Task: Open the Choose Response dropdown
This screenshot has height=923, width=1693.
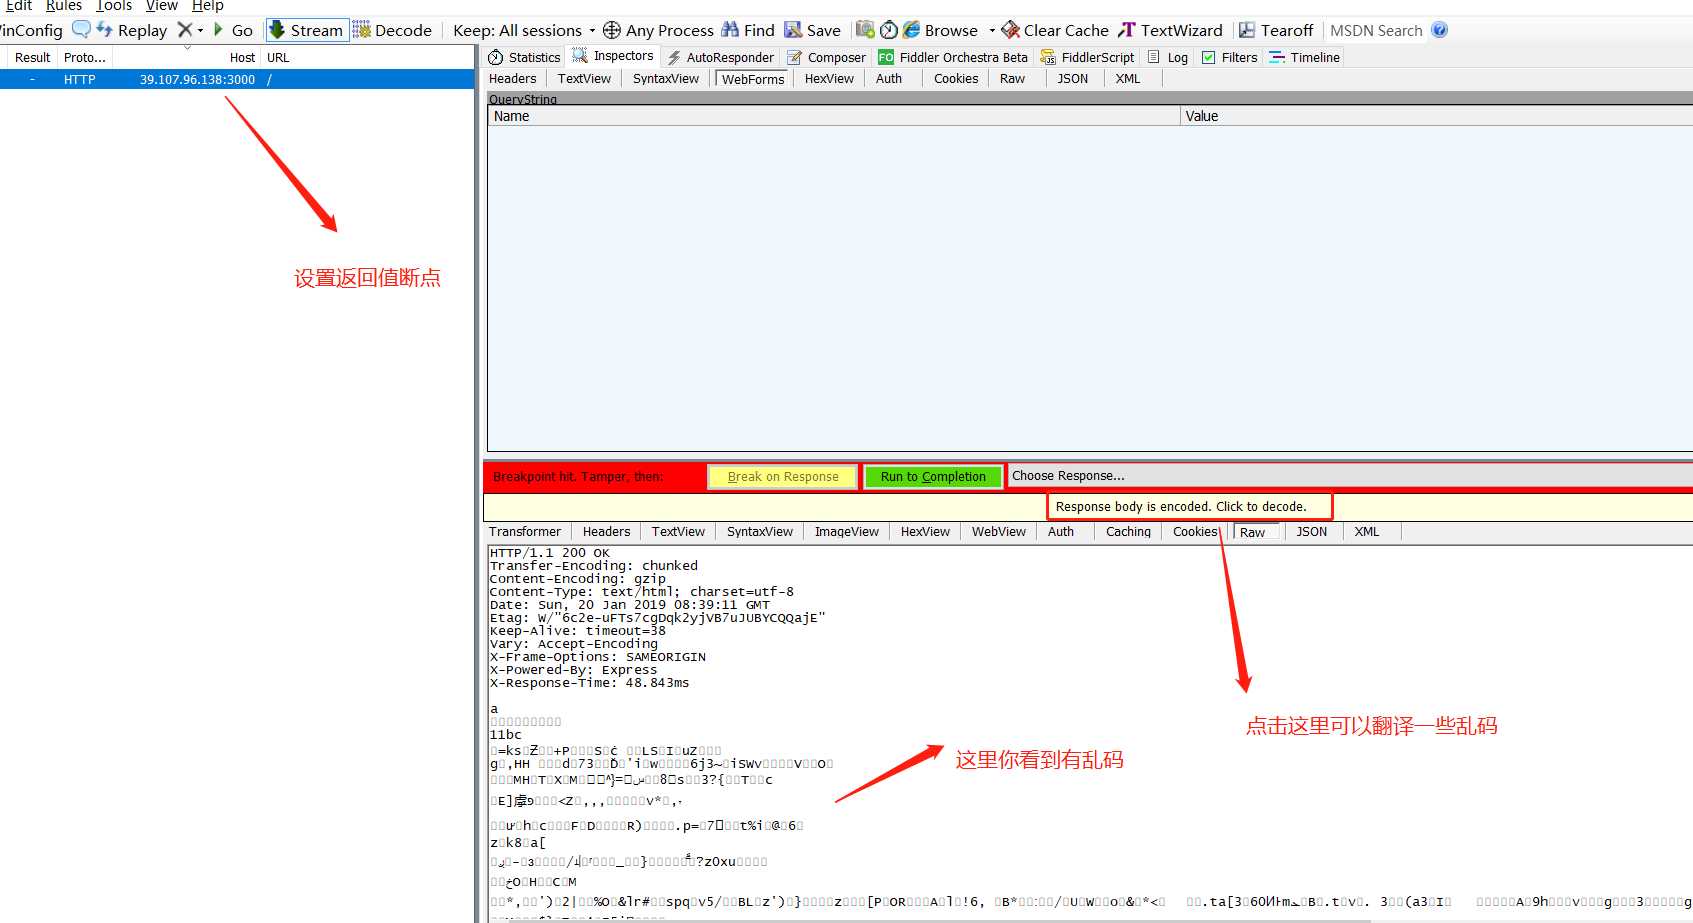Action: (x=1350, y=476)
